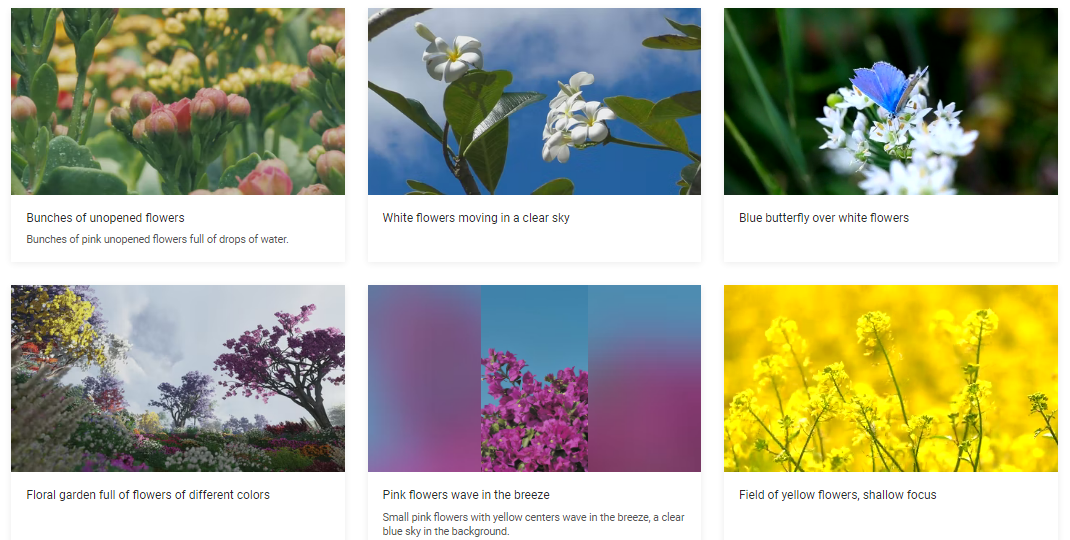Open the floral garden thumbnail
This screenshot has height=540, width=1070.
tap(178, 378)
